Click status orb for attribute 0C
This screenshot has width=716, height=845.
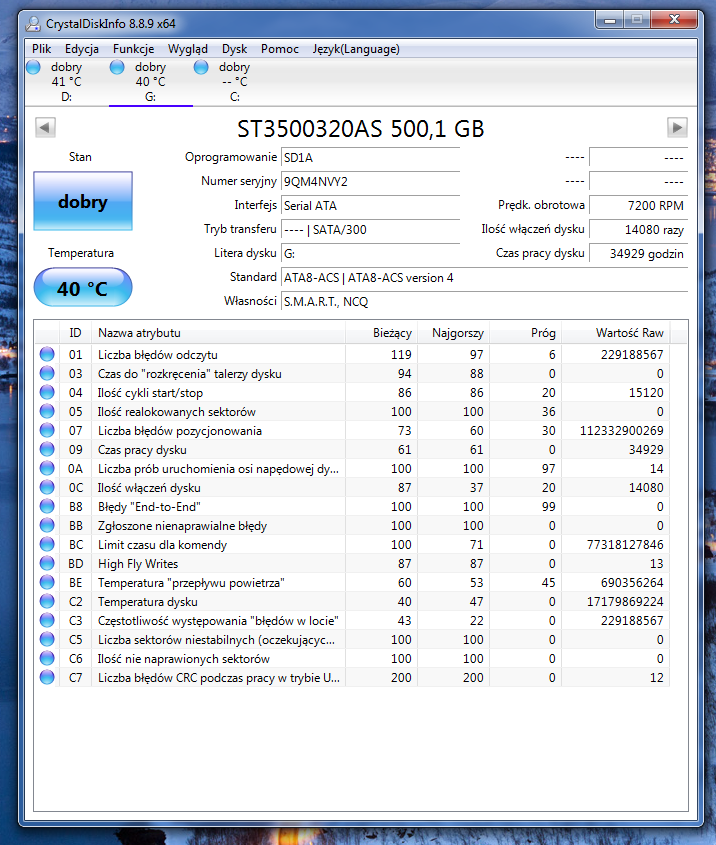(47, 487)
